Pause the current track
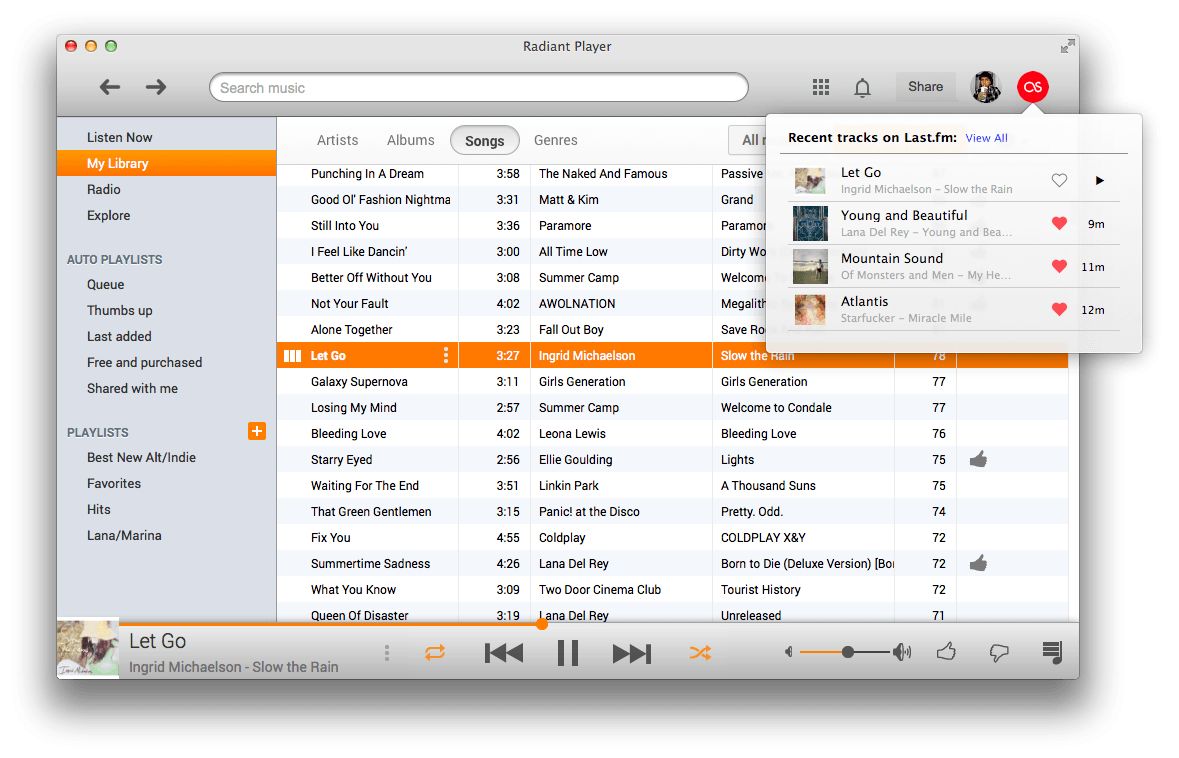This screenshot has height=758, width=1179. [567, 652]
